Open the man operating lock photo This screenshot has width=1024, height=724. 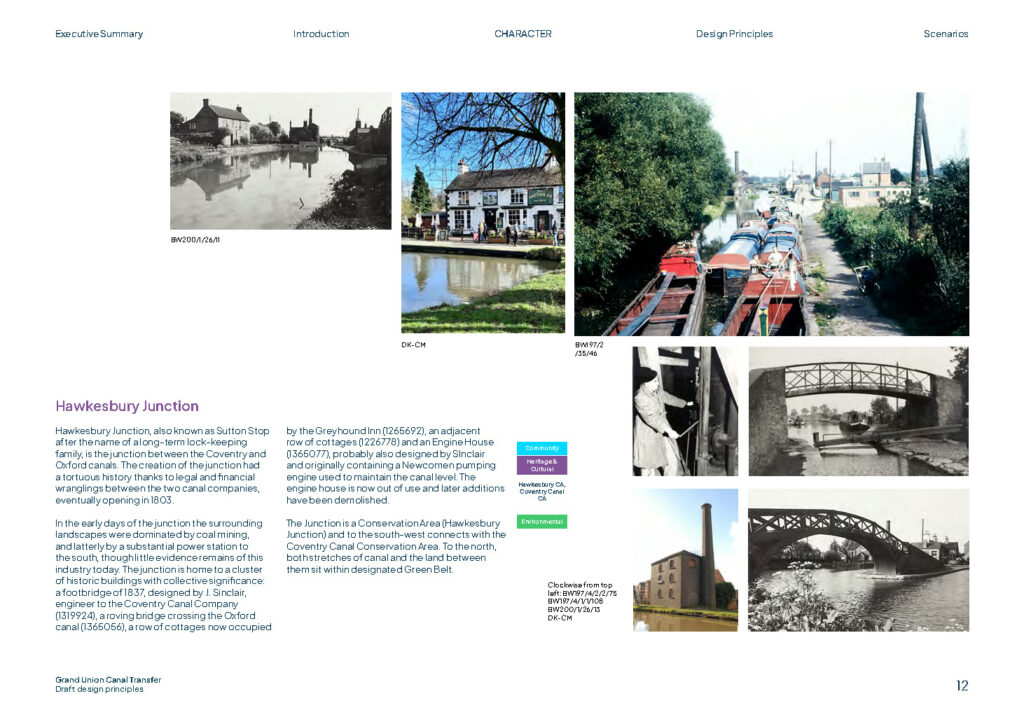(x=685, y=411)
